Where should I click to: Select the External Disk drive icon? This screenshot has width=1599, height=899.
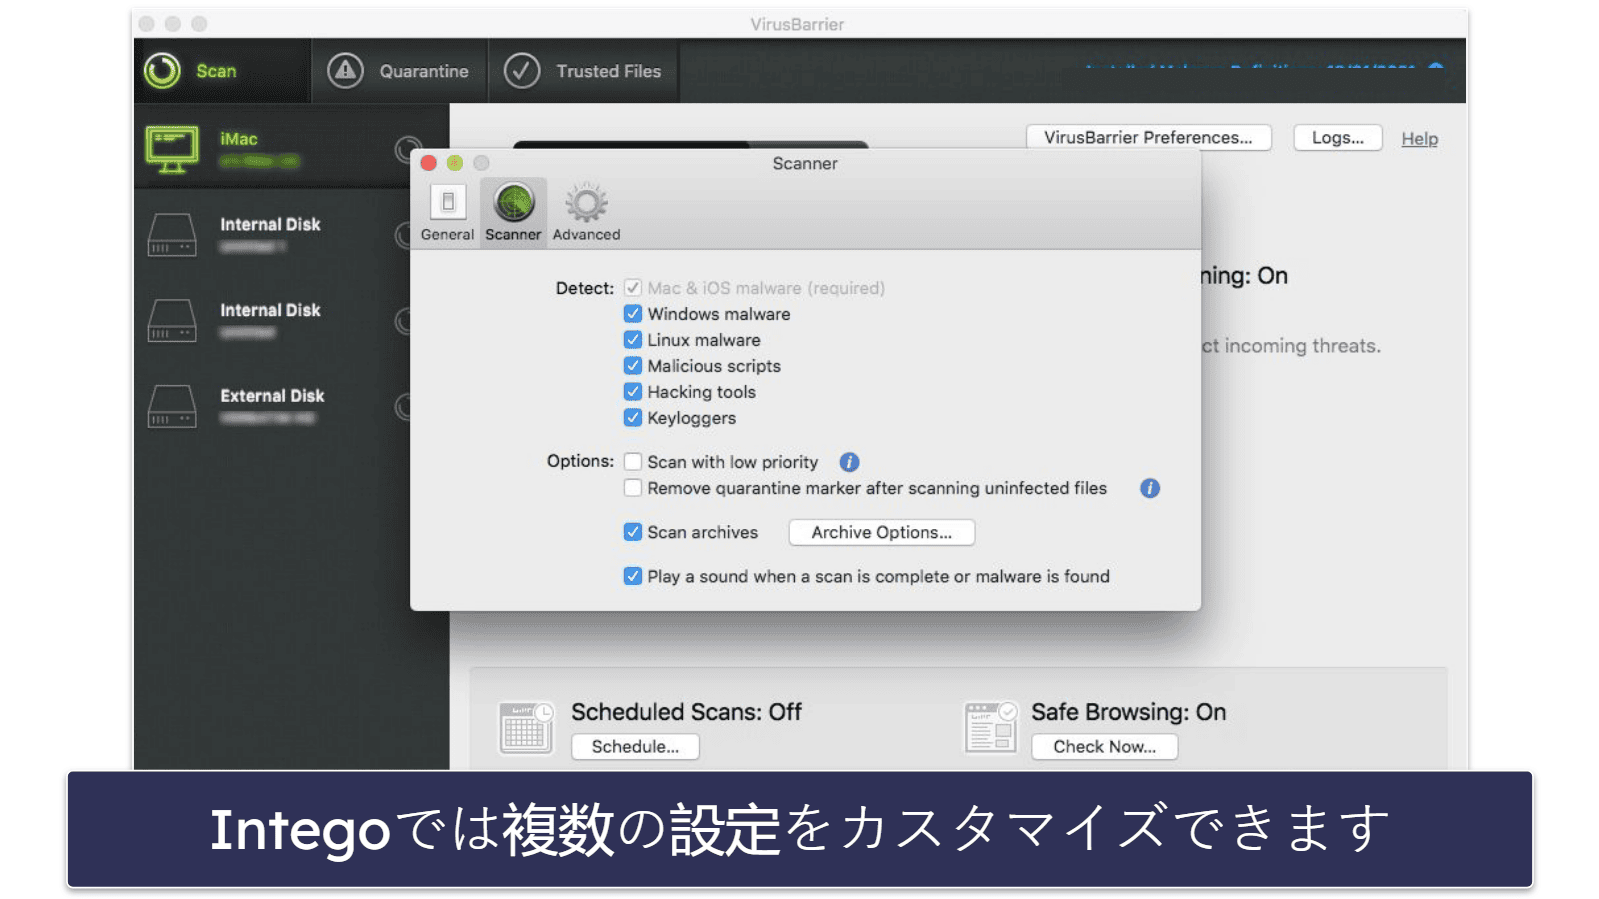(x=172, y=407)
